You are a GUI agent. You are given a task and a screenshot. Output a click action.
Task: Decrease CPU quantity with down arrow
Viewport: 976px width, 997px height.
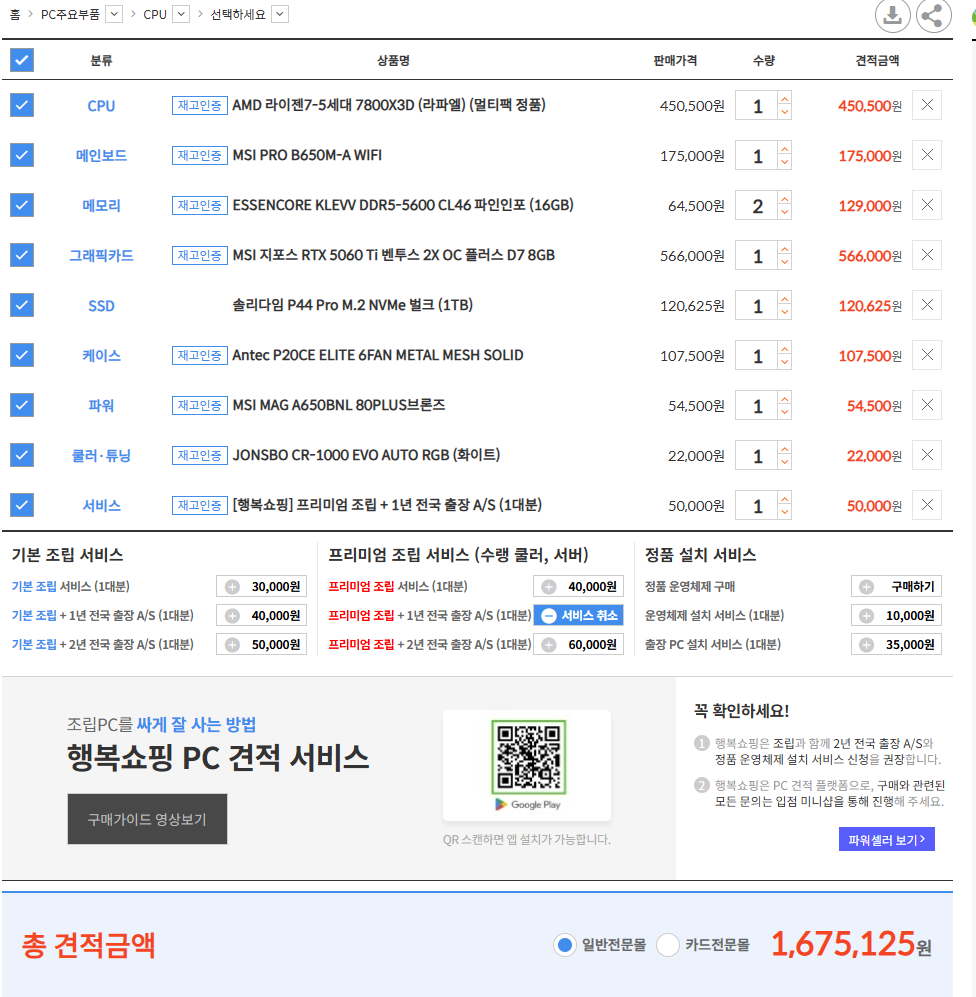(785, 113)
